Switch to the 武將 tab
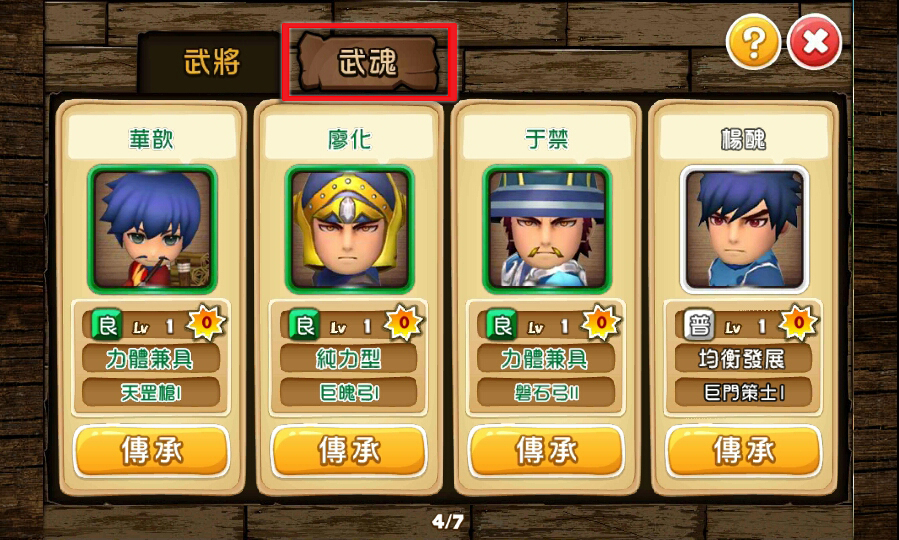The image size is (899, 540). point(212,62)
